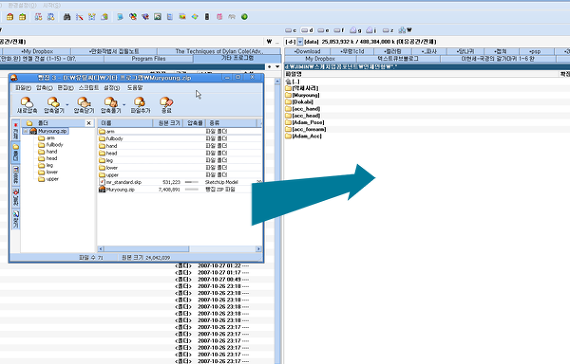Click the 압축열기 (open archive) toolbar icon
The image size is (570, 364).
point(53,105)
